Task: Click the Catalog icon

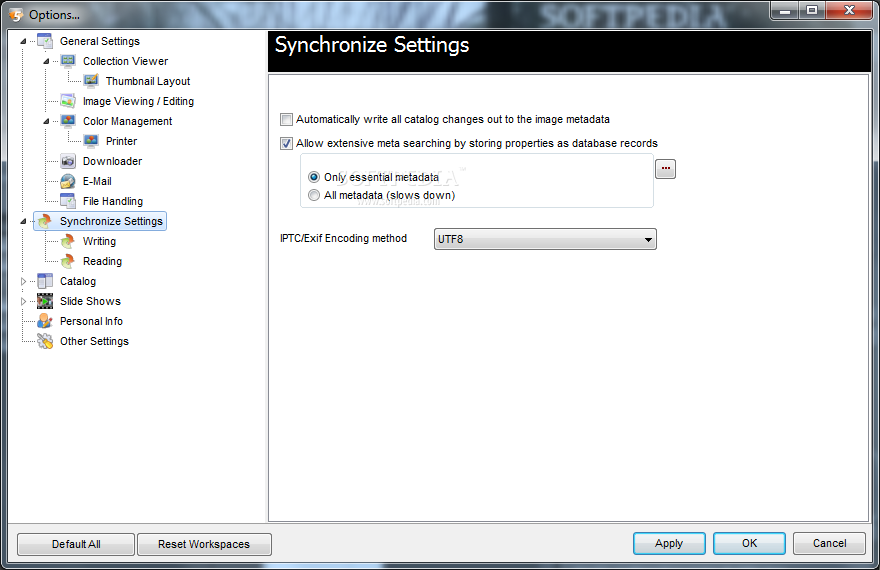Action: (45, 281)
